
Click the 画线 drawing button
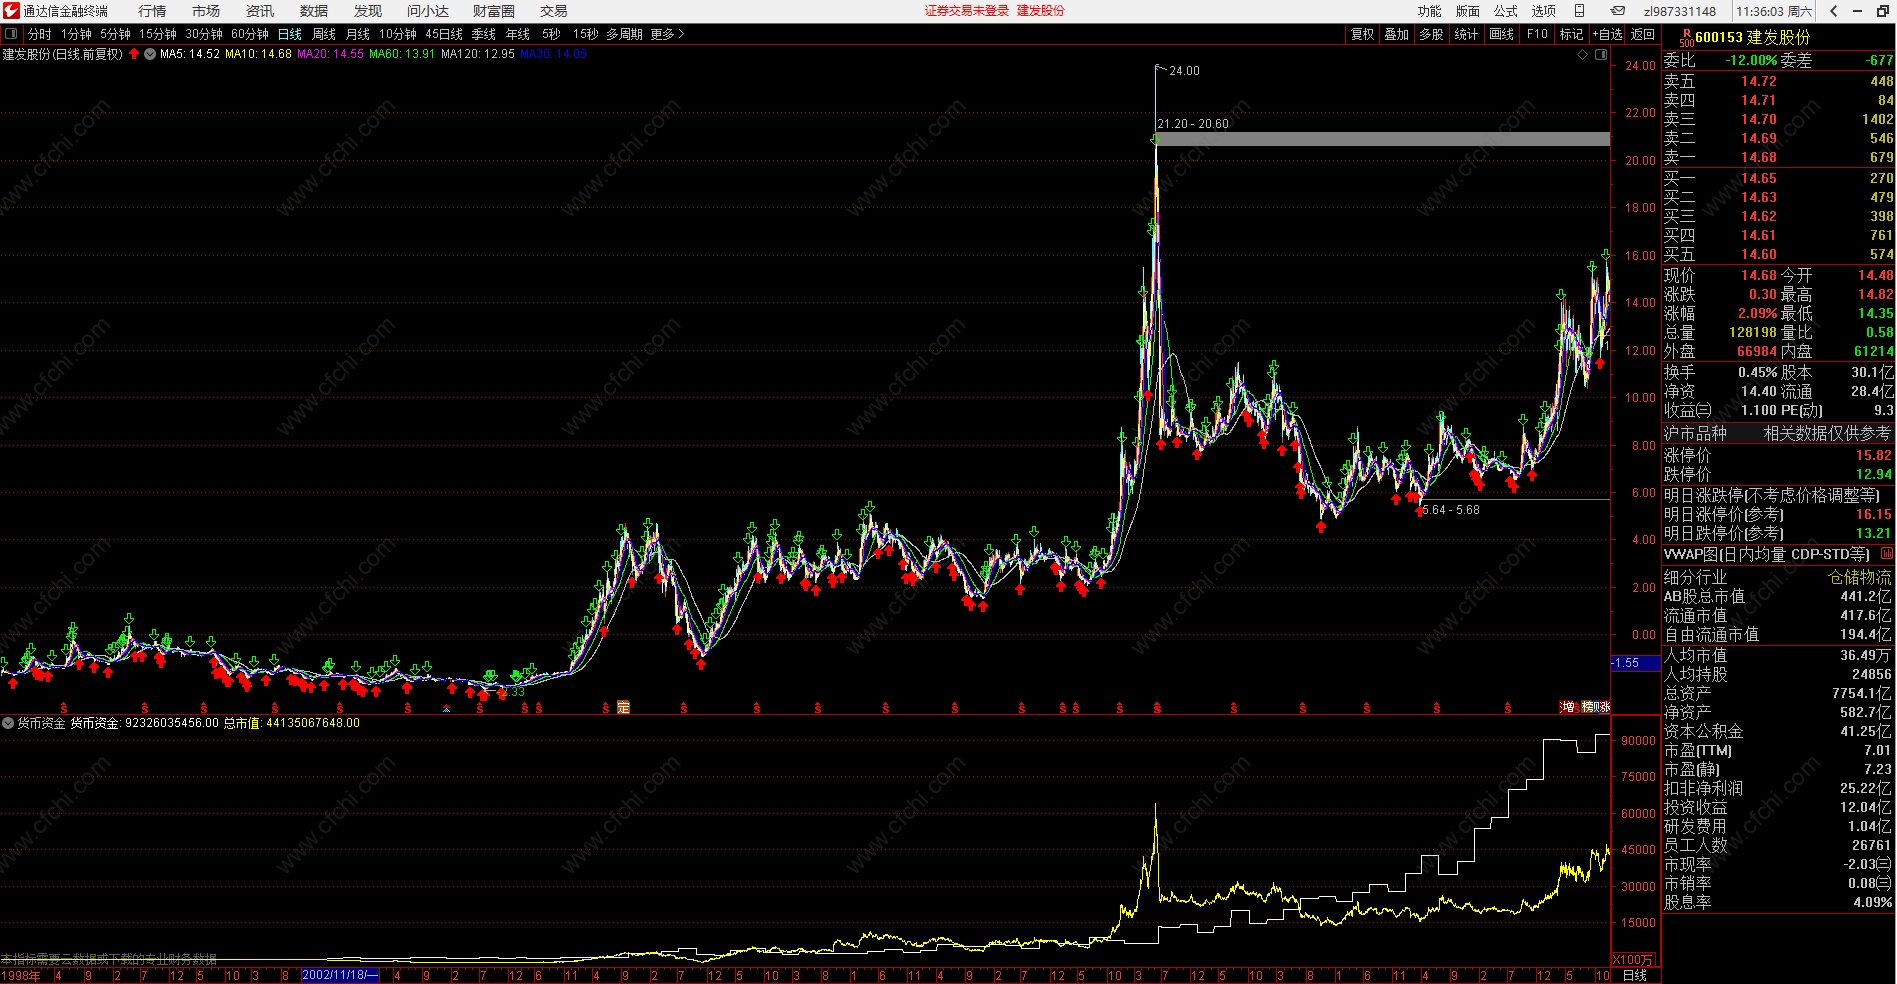pos(1502,34)
